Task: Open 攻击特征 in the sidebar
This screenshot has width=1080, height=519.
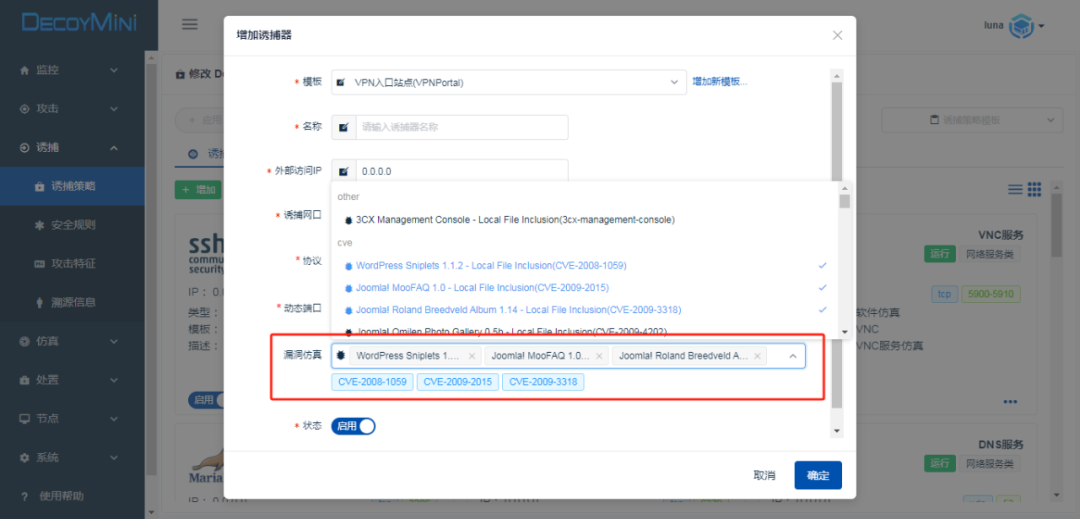Action: point(72,264)
